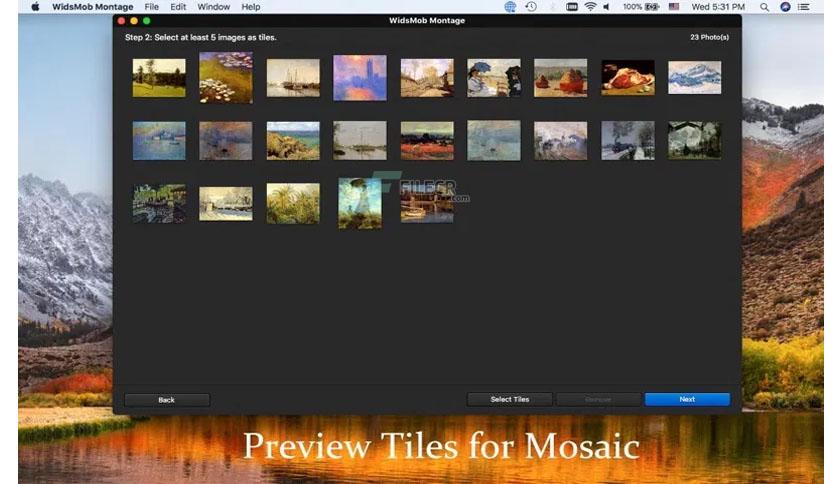Image resolution: width=836 pixels, height=484 pixels.
Task: Select the water lilies painting thumbnail
Action: pos(226,78)
